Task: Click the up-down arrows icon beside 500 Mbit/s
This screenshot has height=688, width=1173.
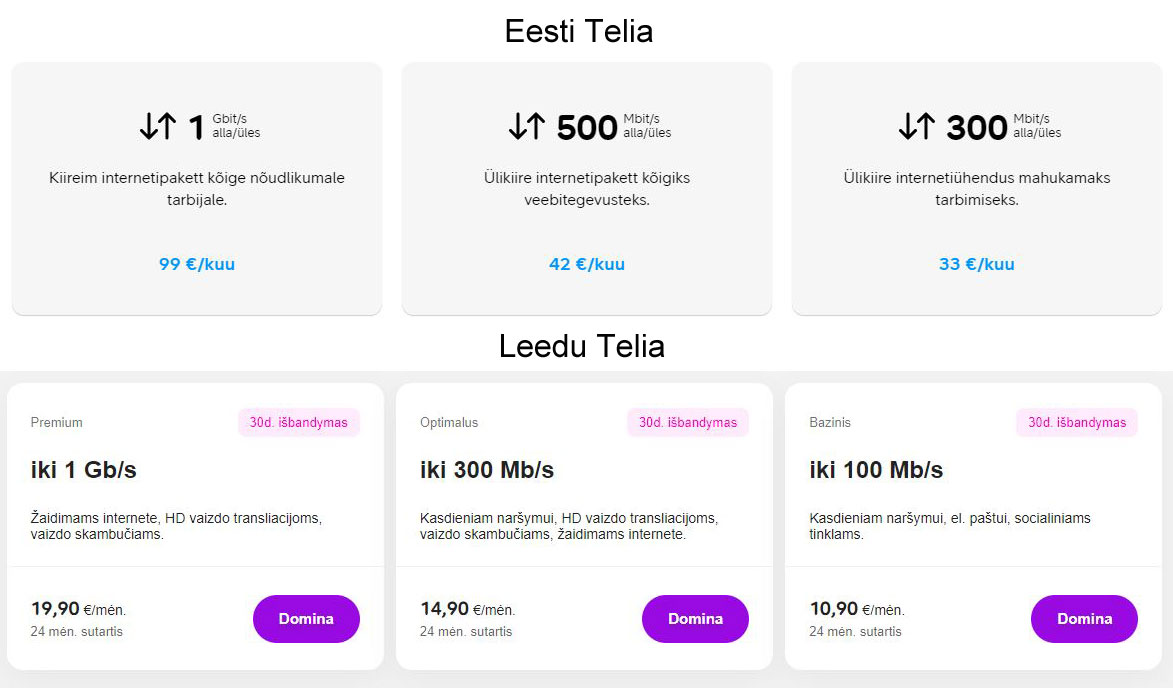Action: (x=527, y=126)
